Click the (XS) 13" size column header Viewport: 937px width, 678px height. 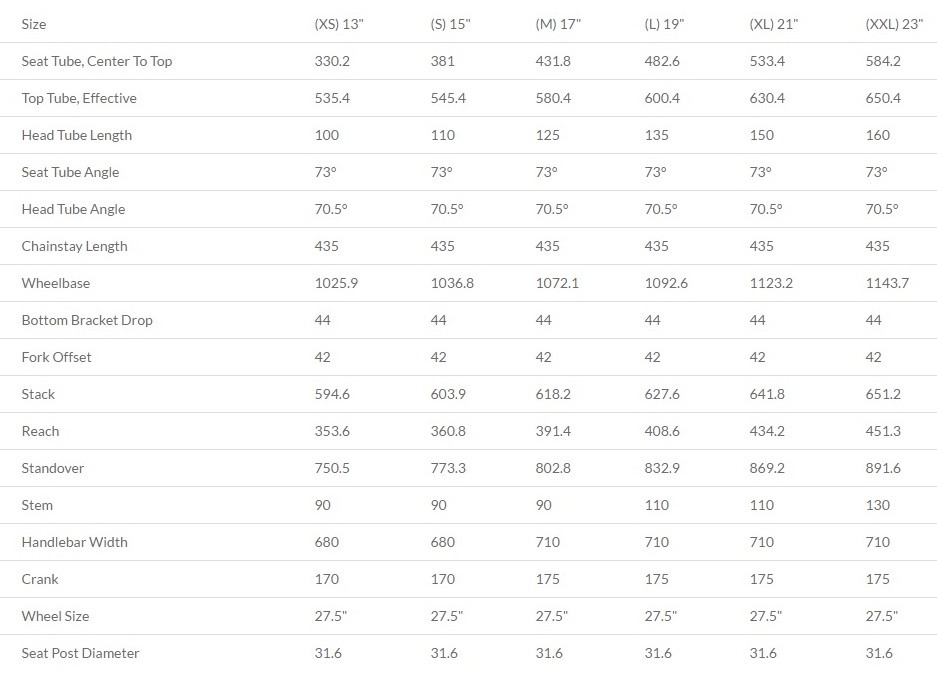(x=339, y=24)
